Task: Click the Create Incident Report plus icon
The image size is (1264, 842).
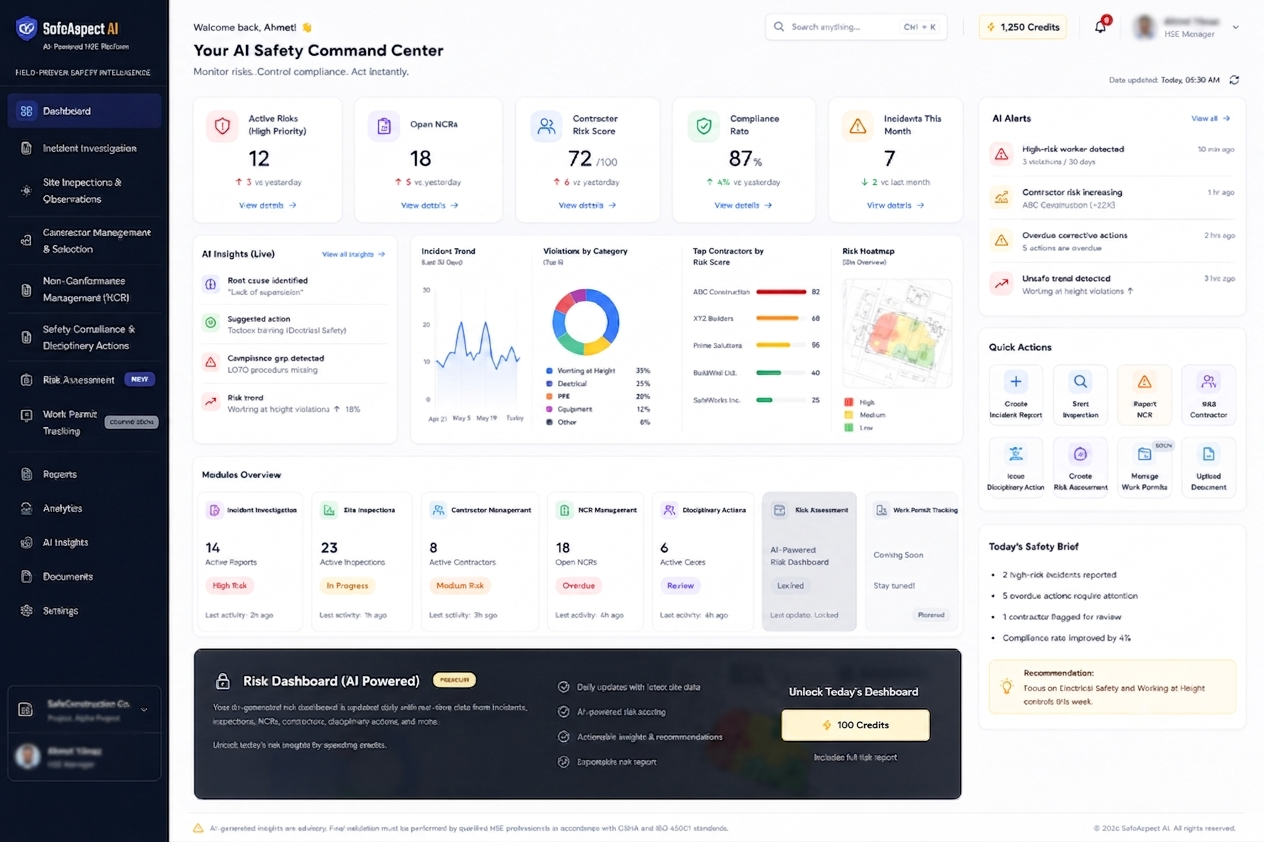Action: click(x=1016, y=381)
